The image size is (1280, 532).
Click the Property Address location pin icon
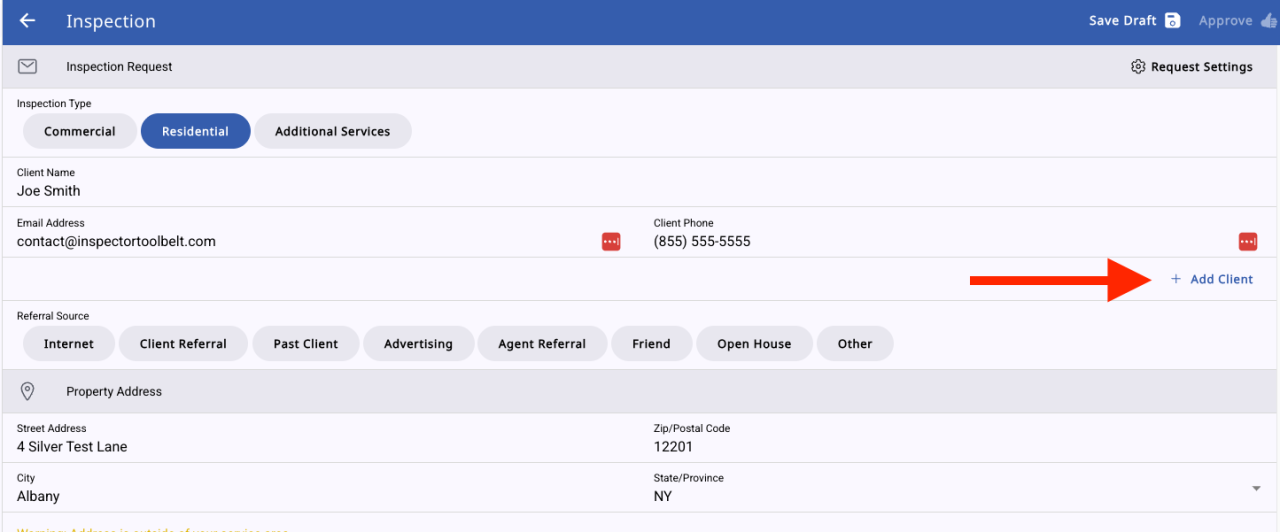click(x=28, y=391)
